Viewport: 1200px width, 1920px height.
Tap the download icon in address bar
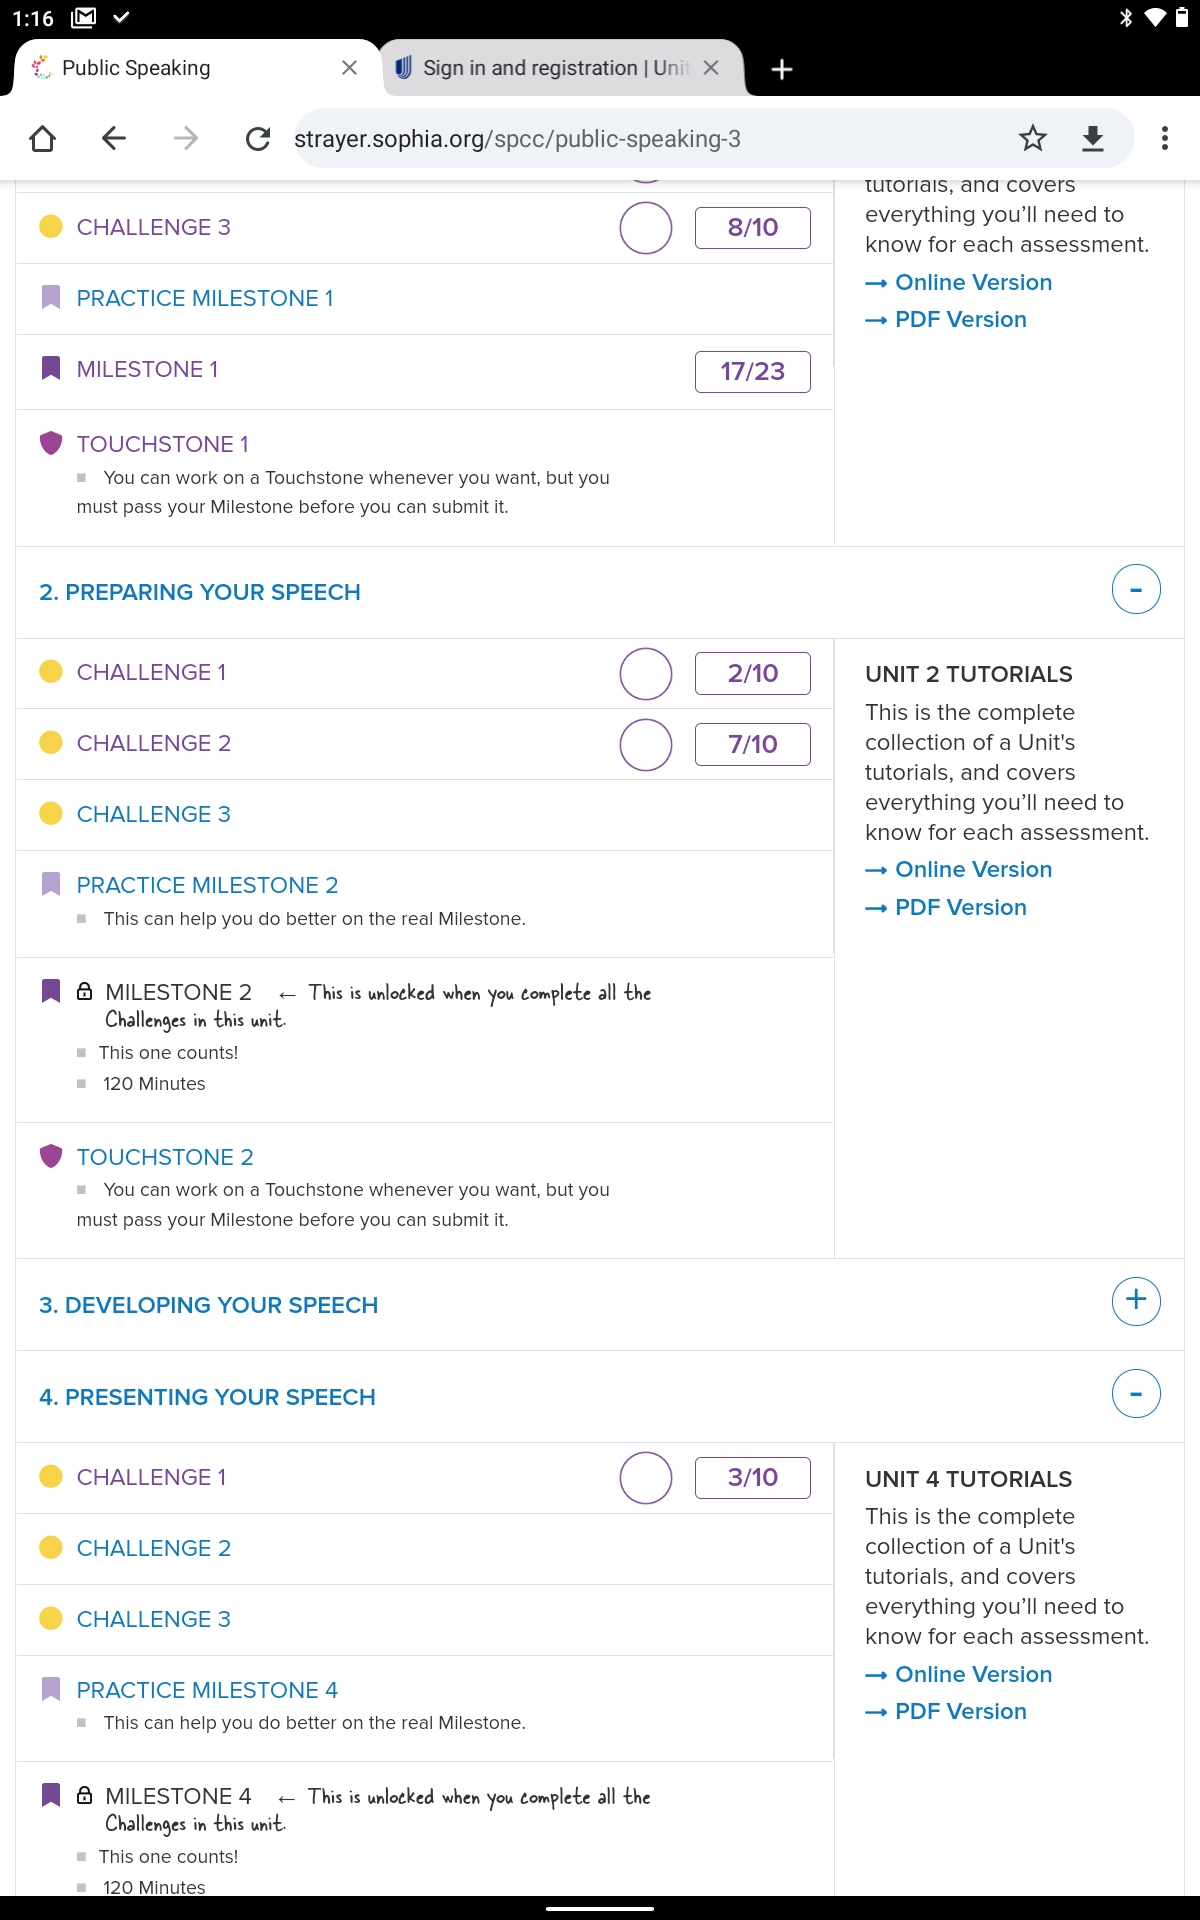click(1093, 138)
